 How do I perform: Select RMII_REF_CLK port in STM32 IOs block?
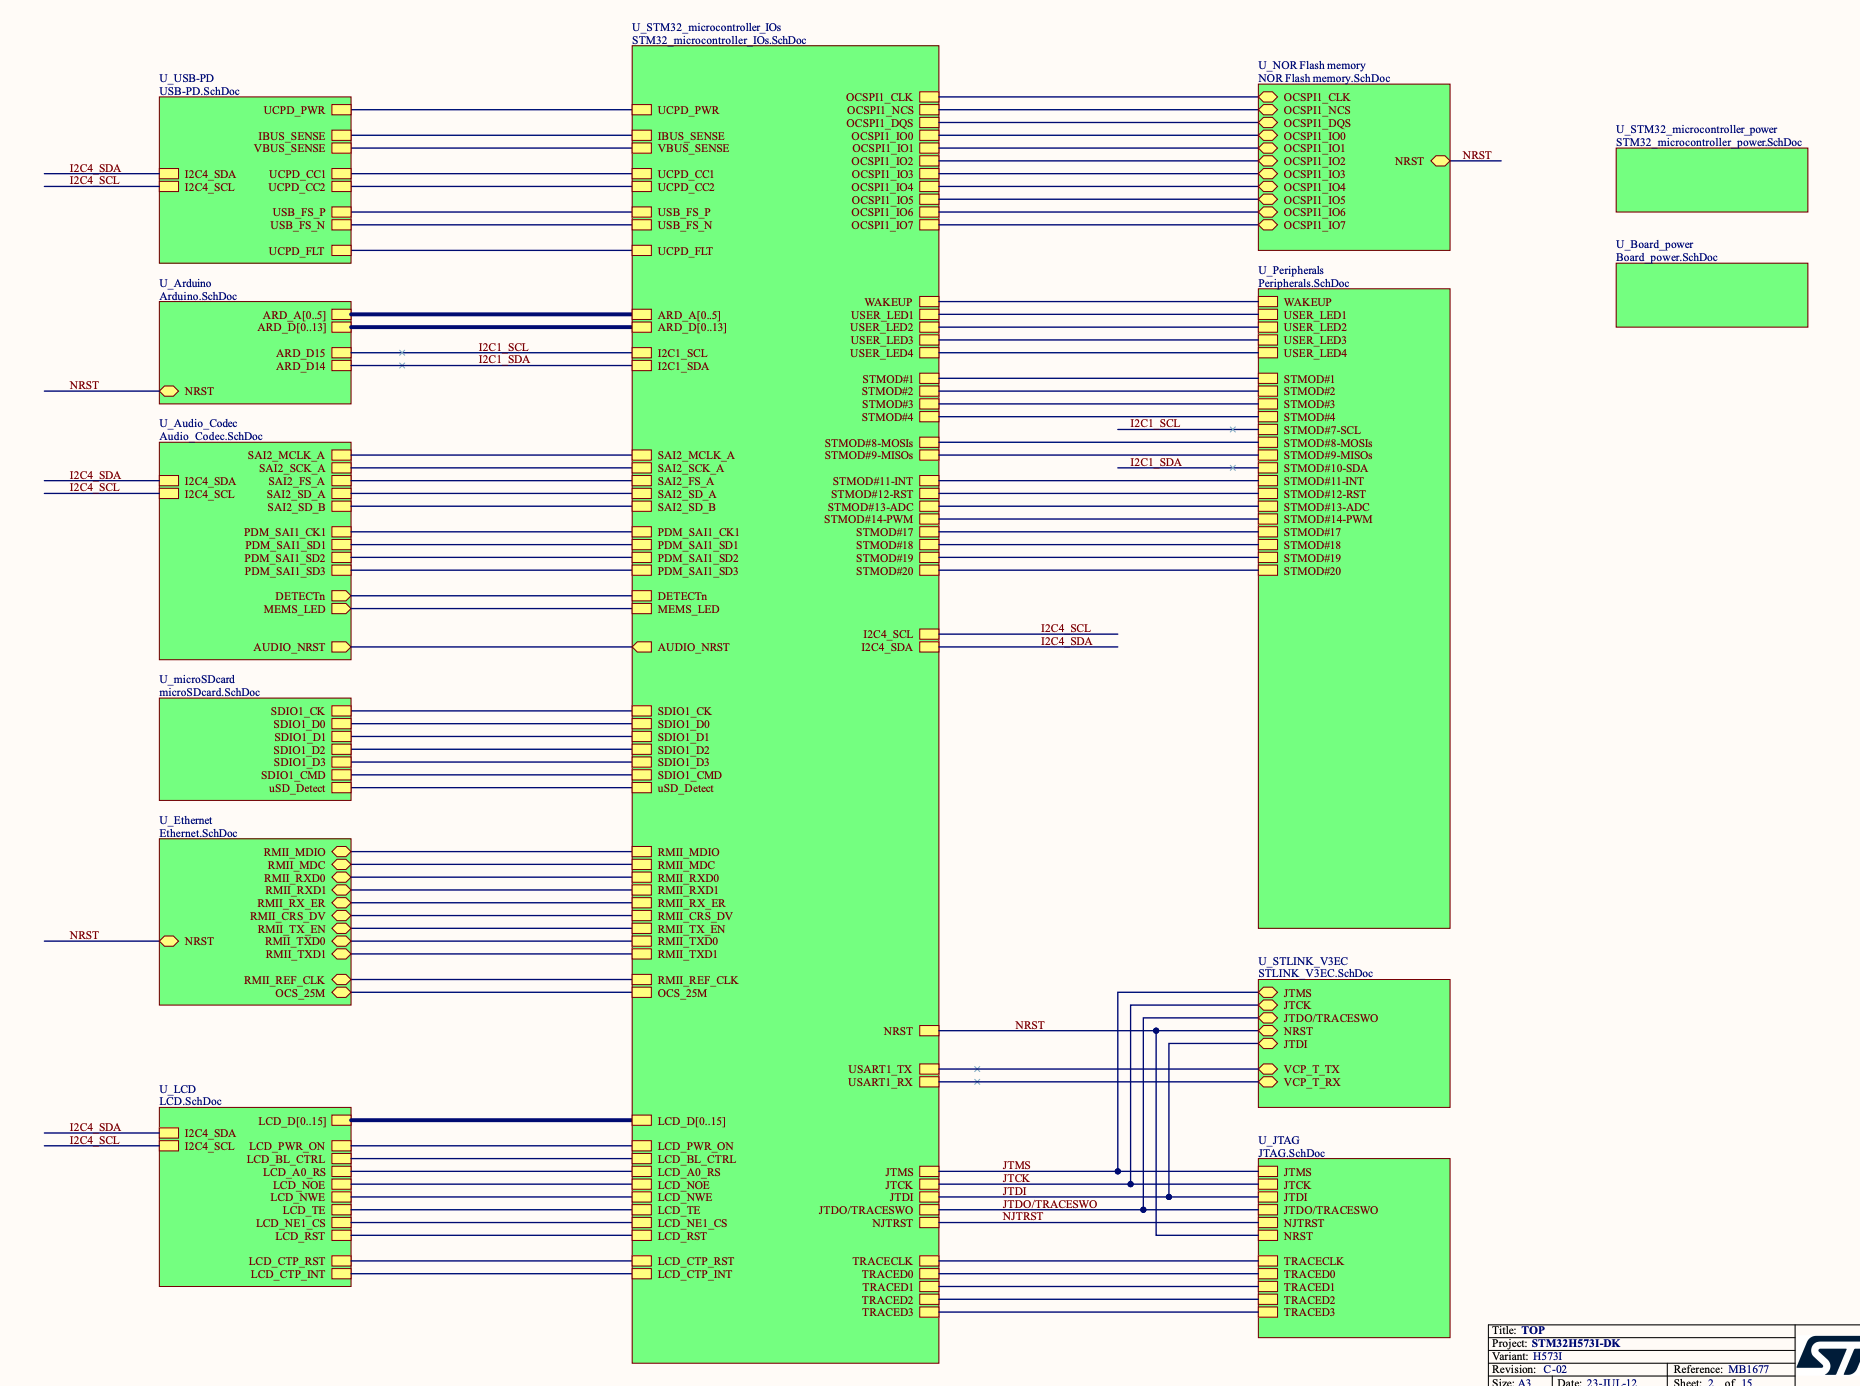[642, 980]
